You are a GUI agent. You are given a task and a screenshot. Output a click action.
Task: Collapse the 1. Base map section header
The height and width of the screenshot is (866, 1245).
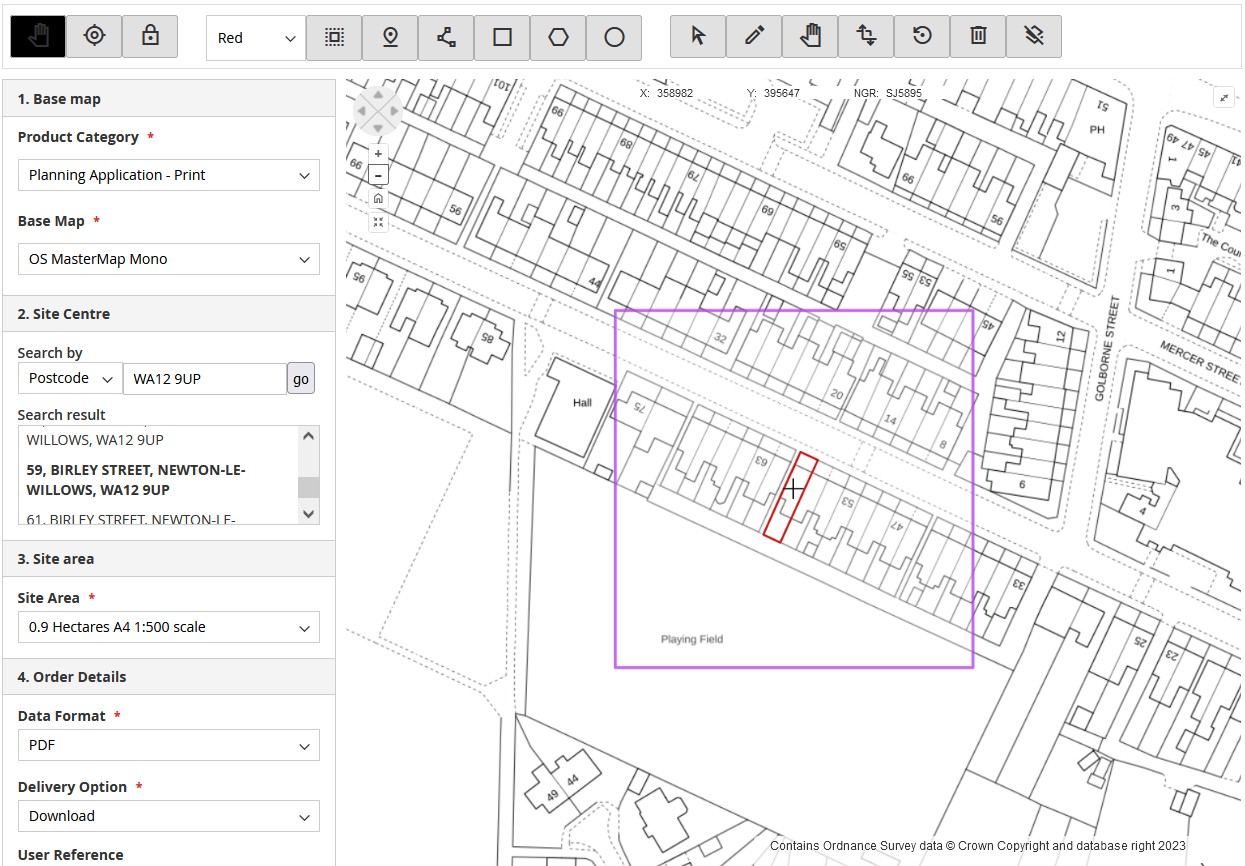click(x=169, y=99)
